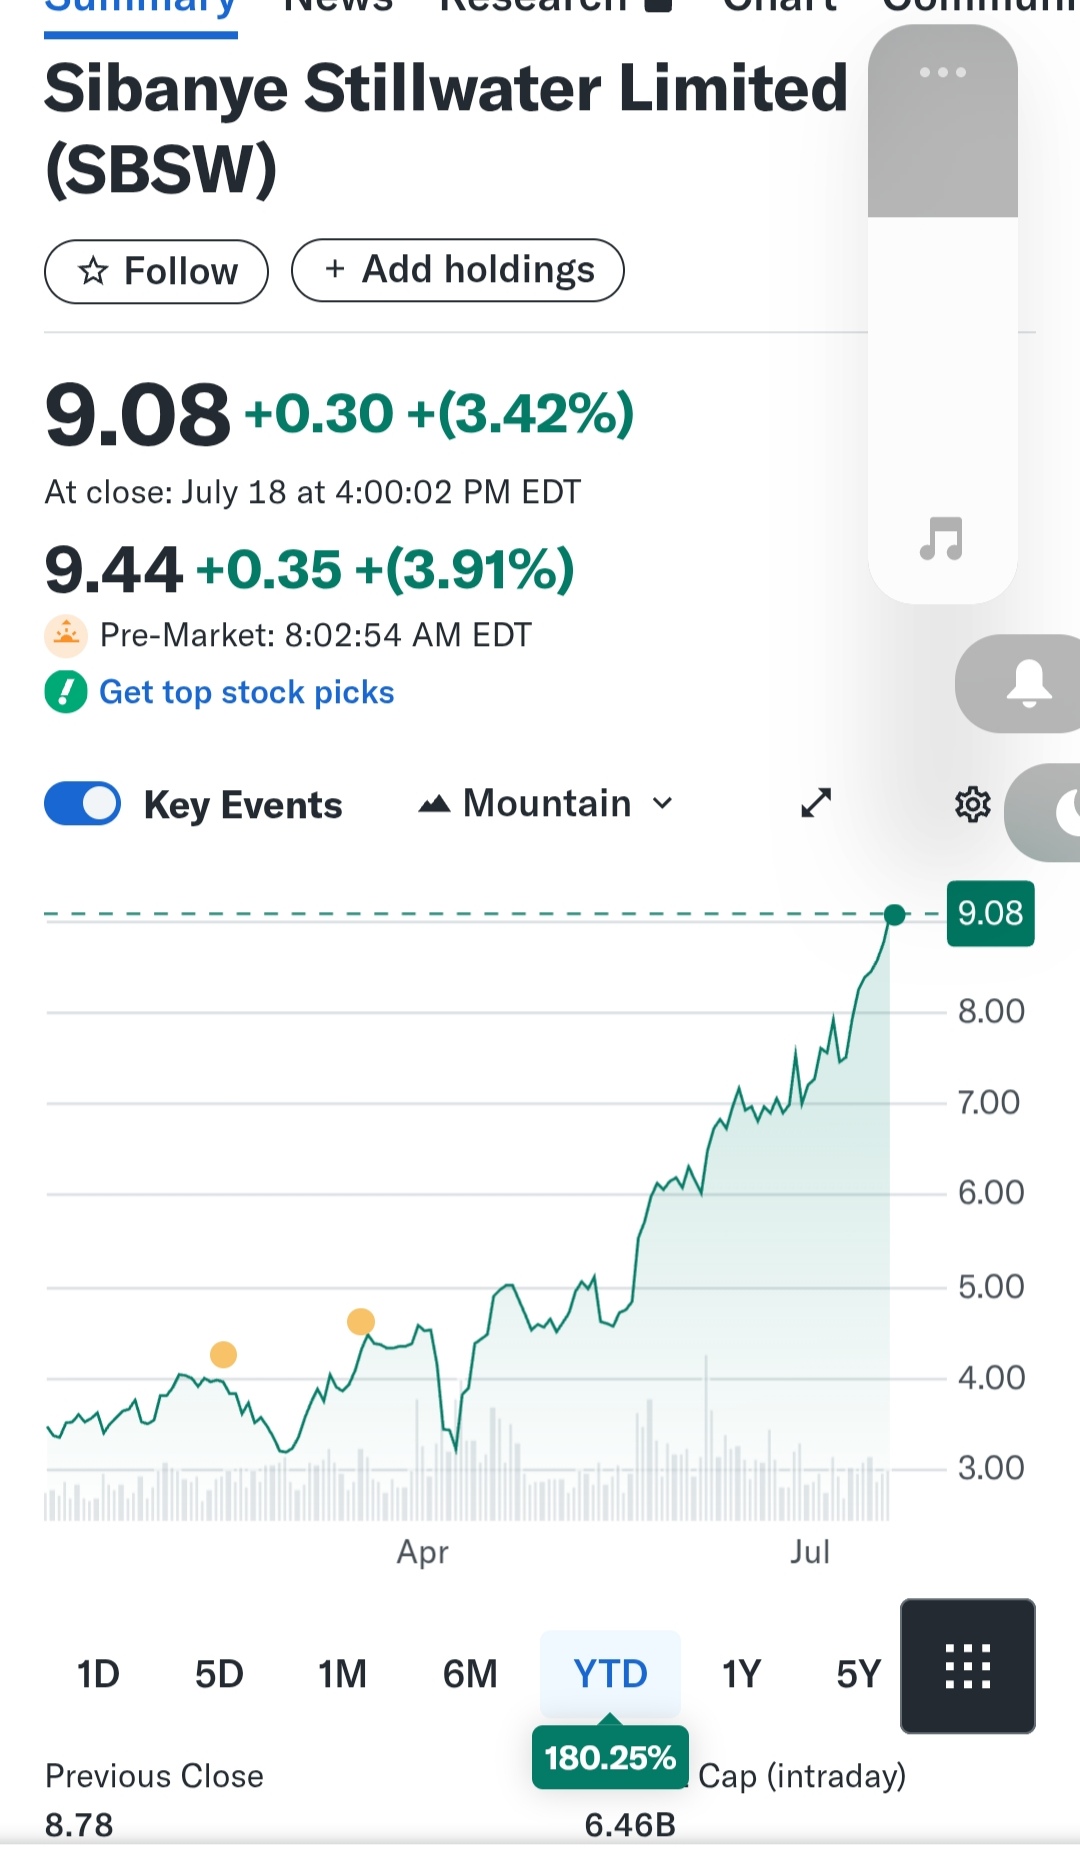
Task: Click the 'At close: July 18' timestamp
Action: (x=313, y=492)
